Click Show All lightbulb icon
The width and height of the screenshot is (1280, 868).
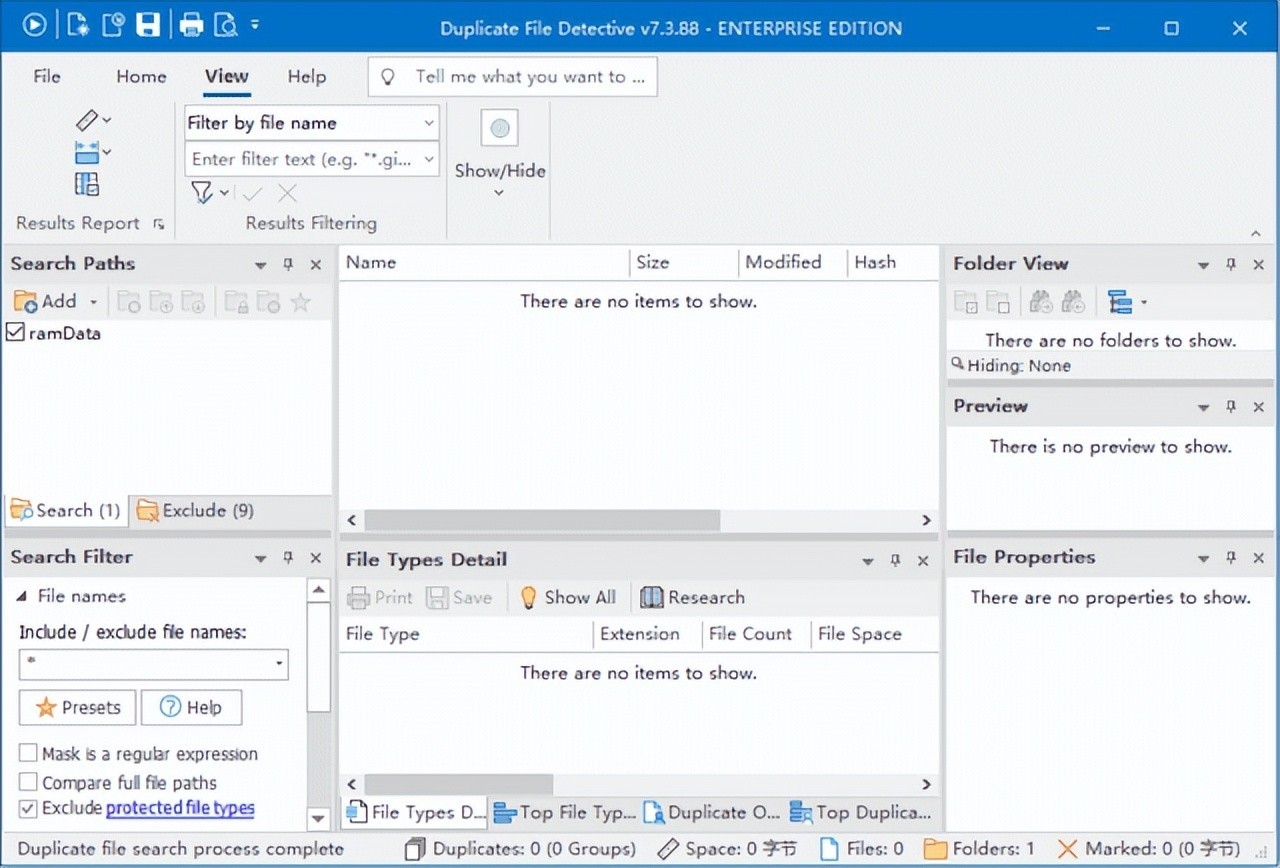coord(528,598)
